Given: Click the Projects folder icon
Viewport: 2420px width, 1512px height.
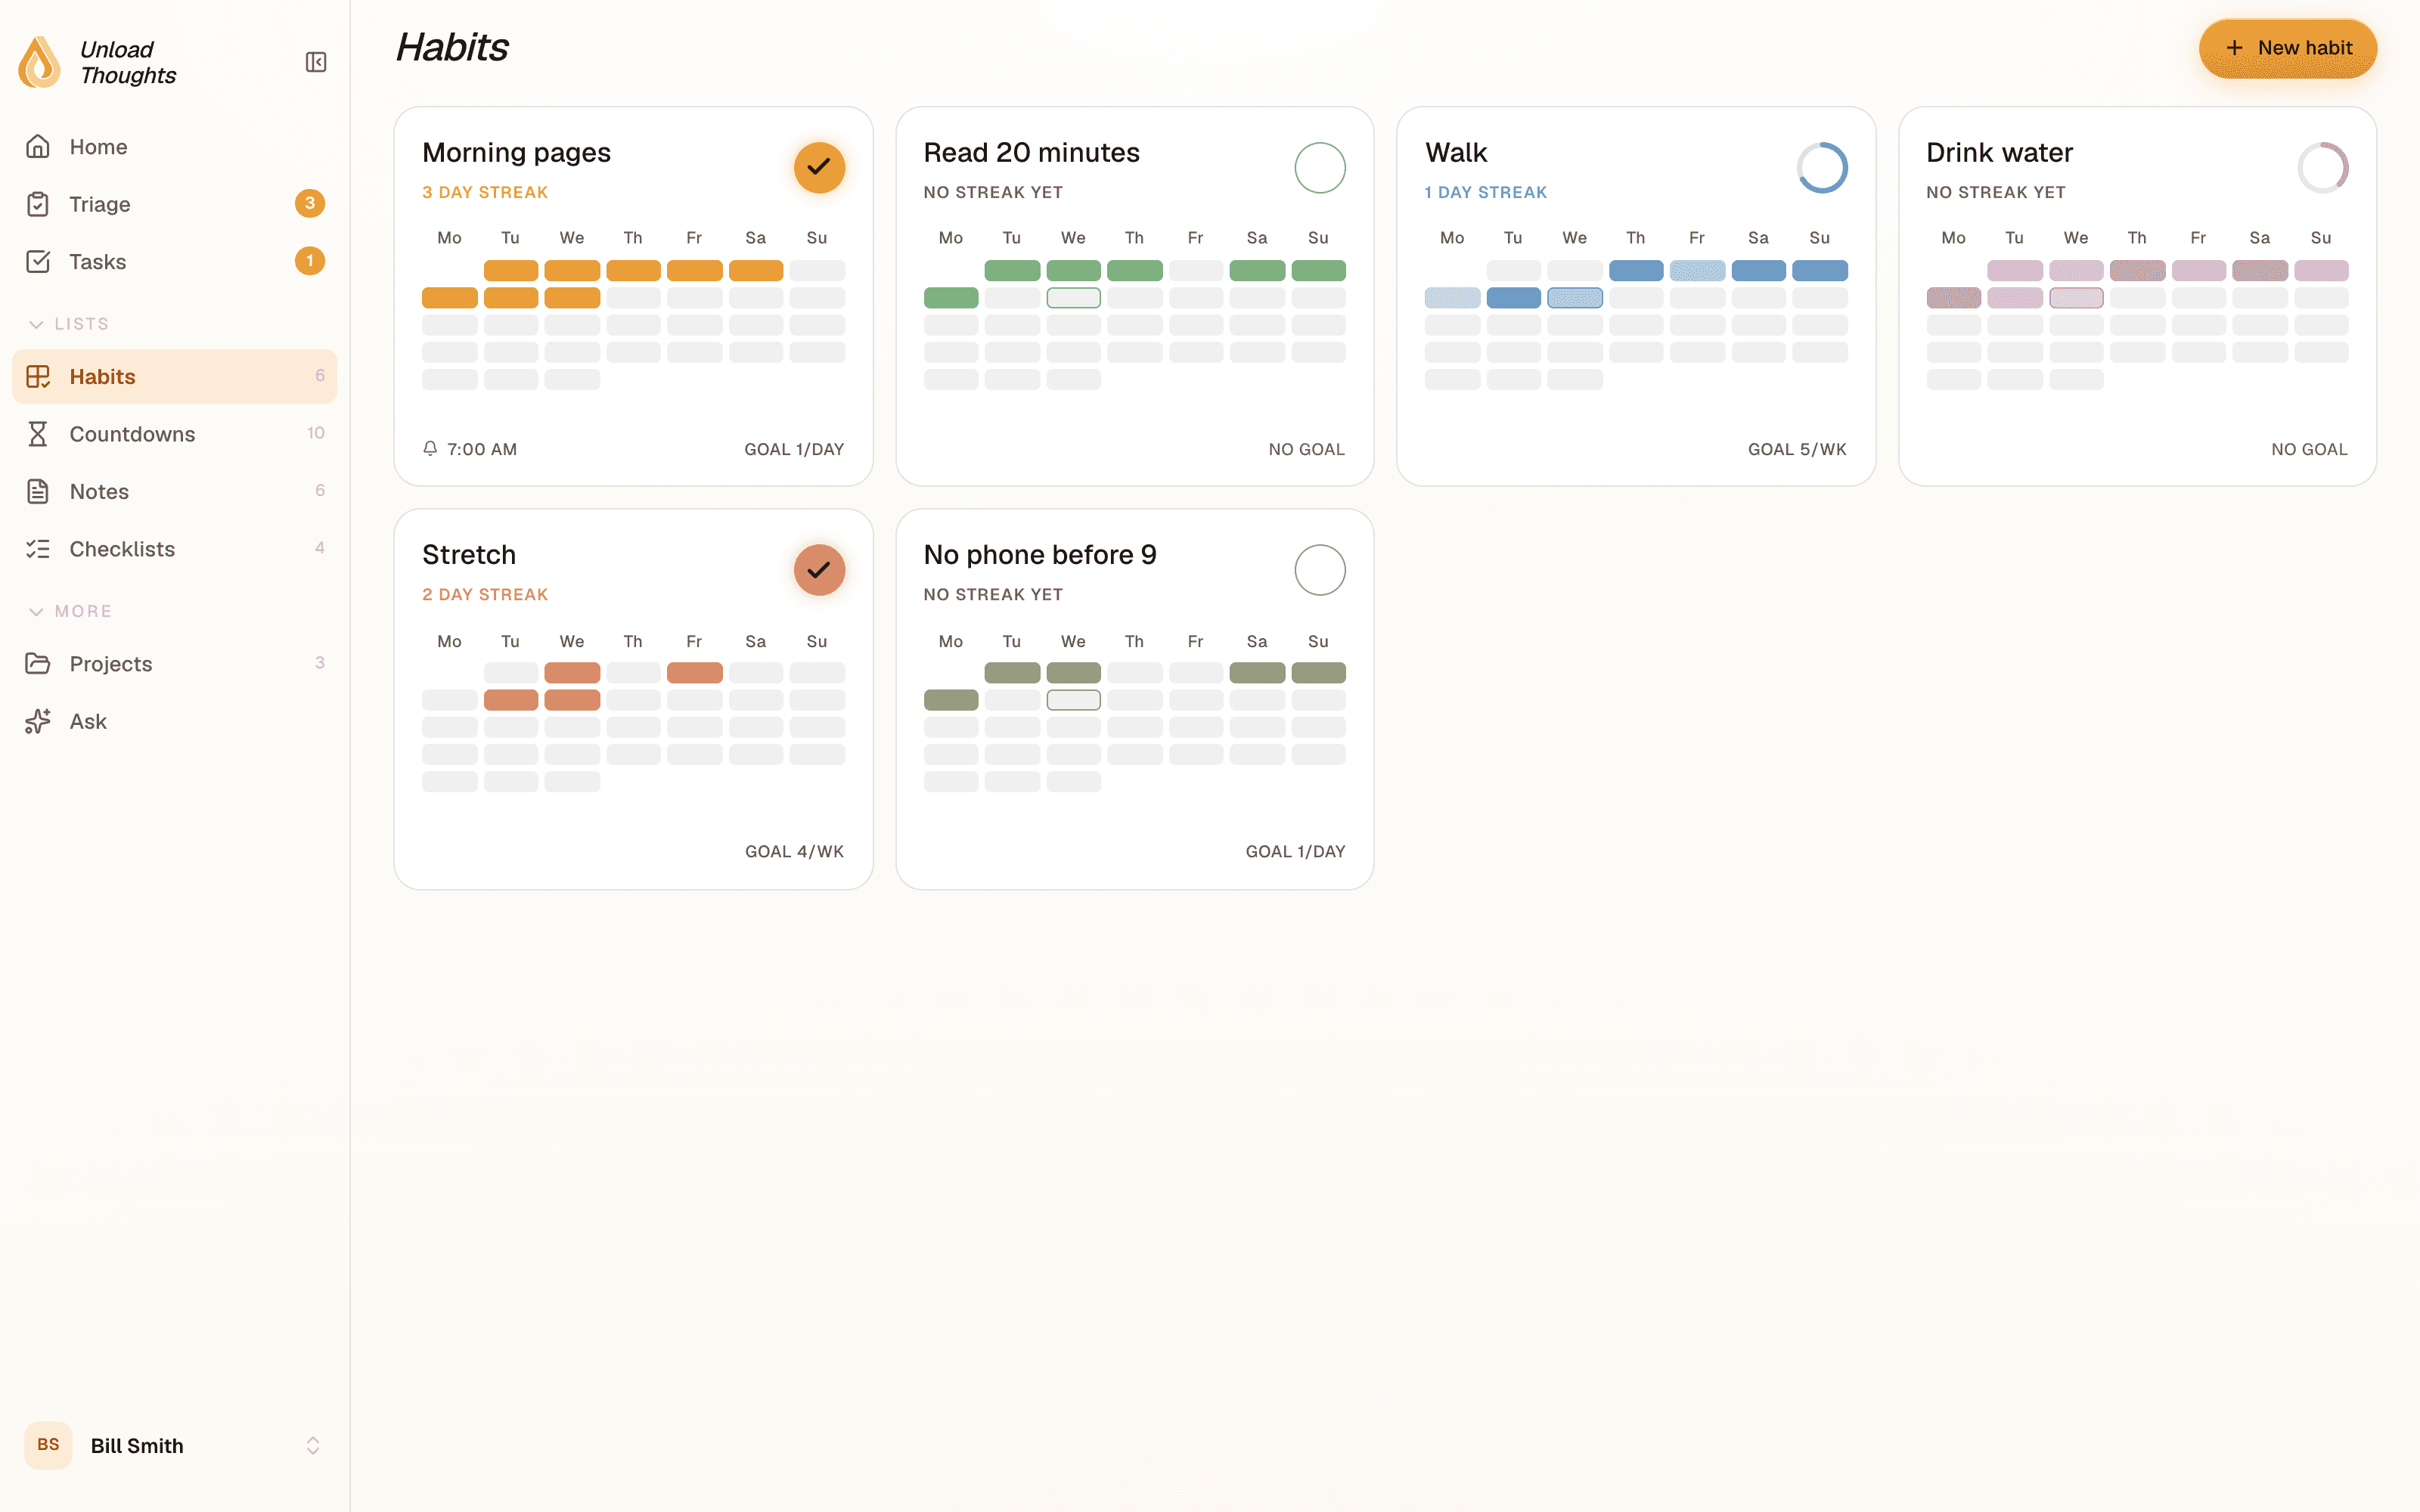Looking at the screenshot, I should [x=38, y=664].
